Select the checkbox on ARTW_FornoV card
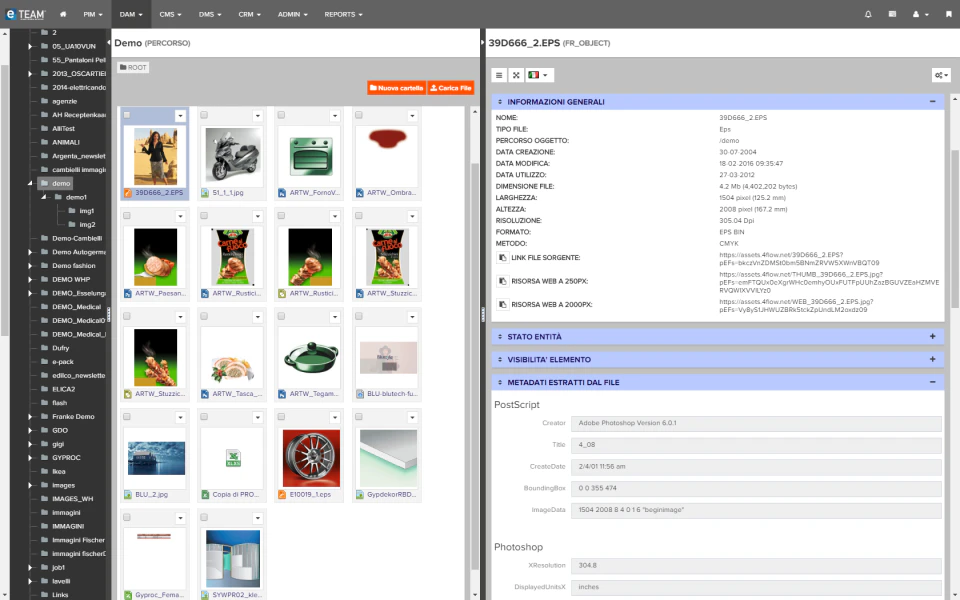This screenshot has width=960, height=600. 282,115
